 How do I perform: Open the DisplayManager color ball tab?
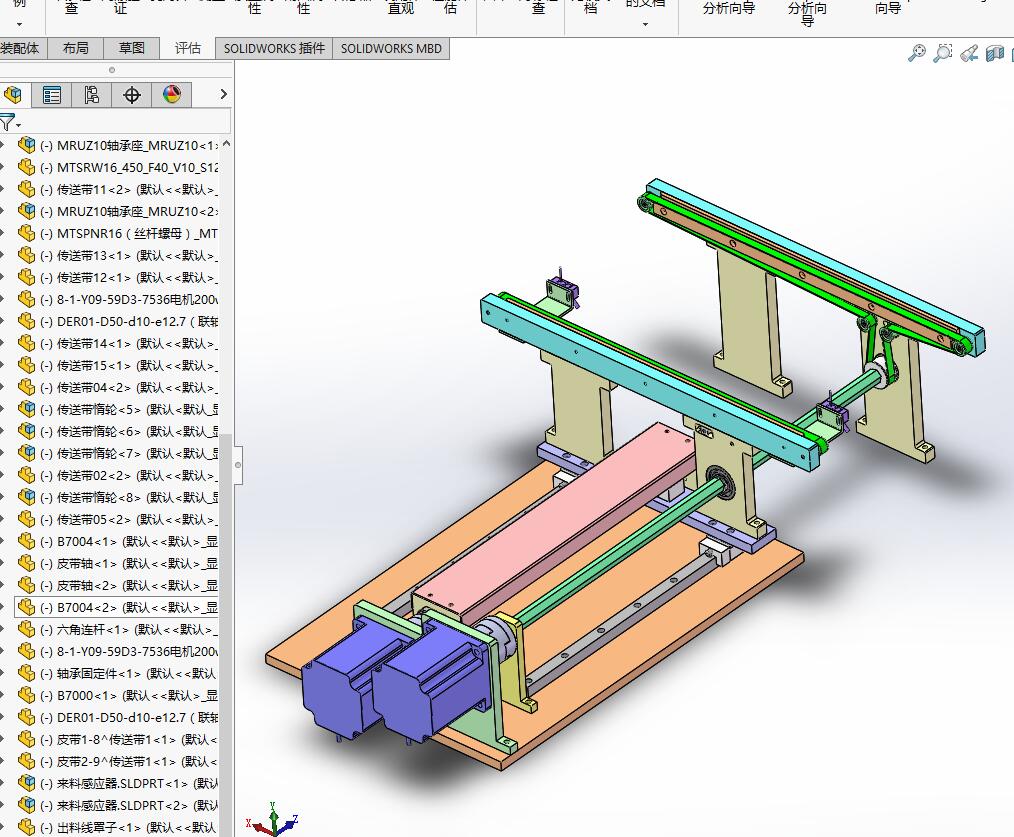(171, 95)
